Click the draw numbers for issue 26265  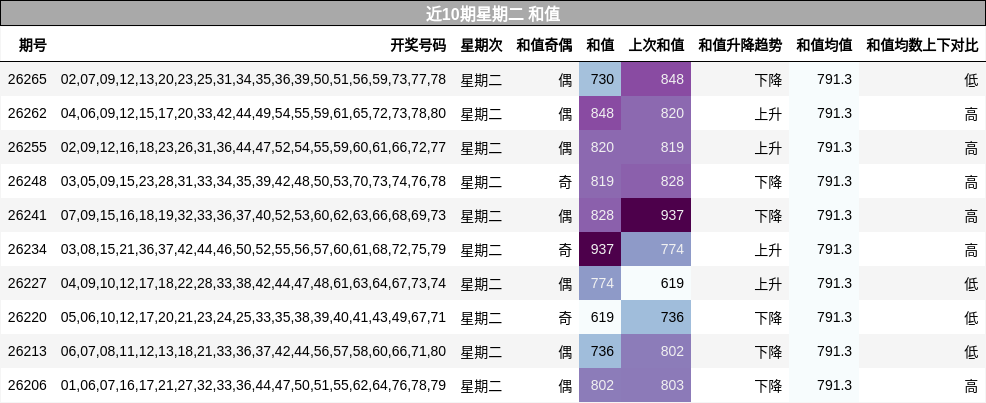tap(253, 79)
